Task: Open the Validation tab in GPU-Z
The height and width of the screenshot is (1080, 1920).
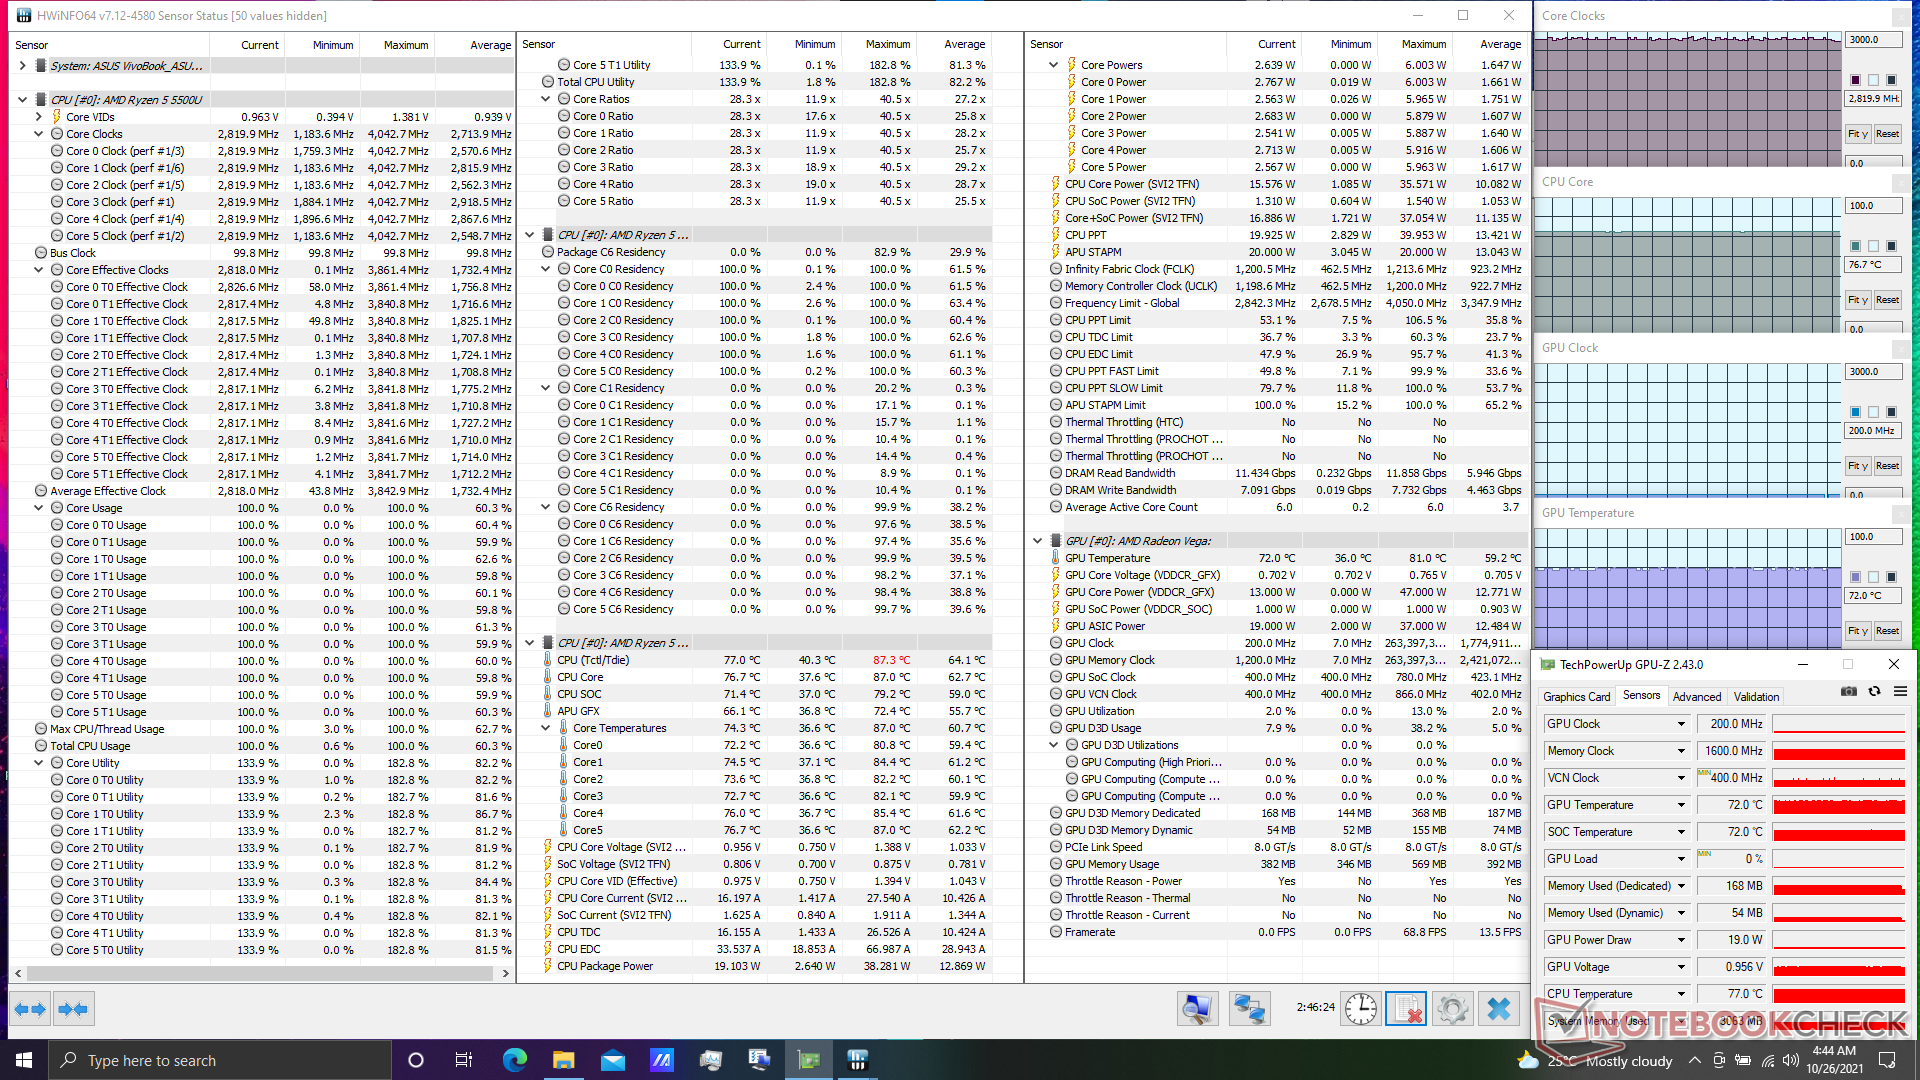Action: pos(1756,697)
